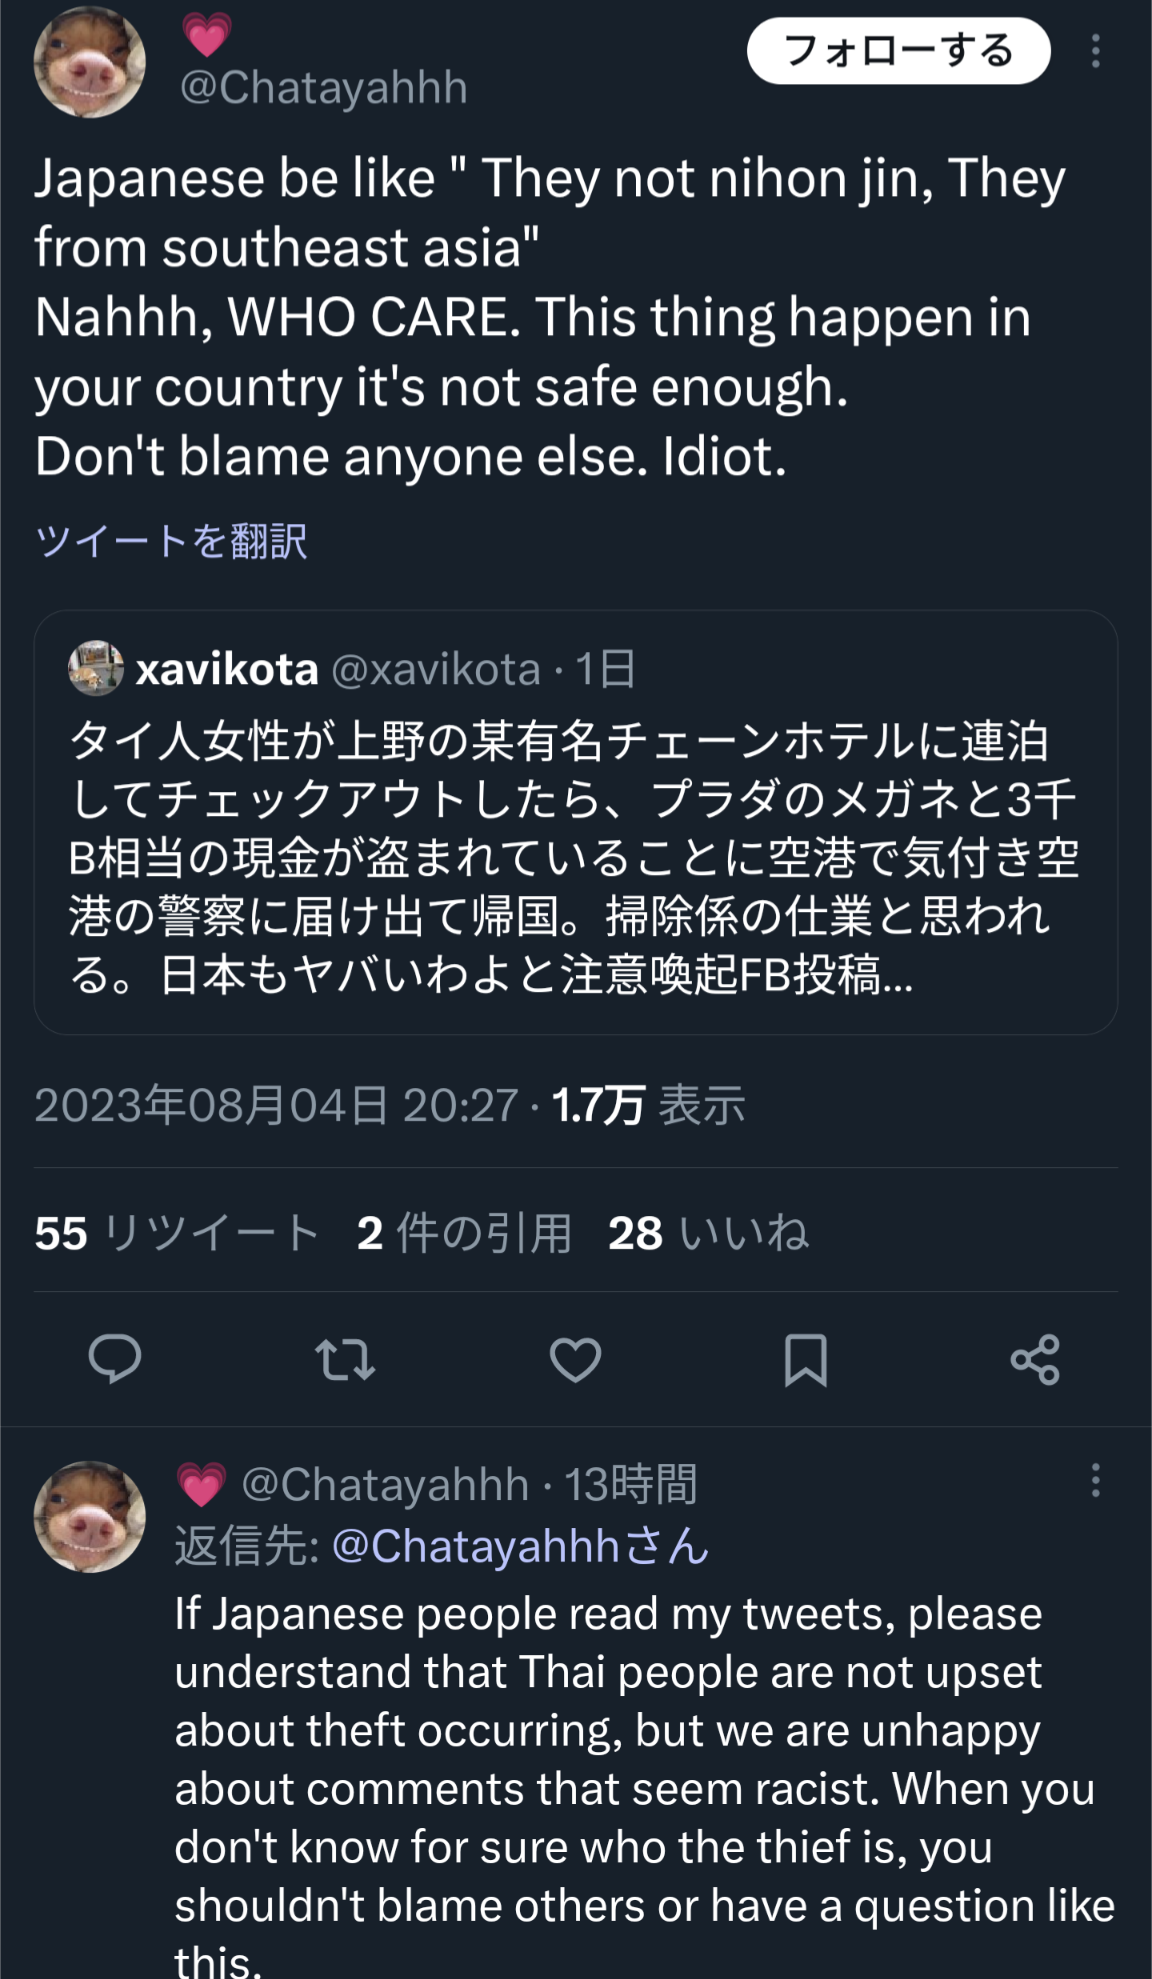Image resolution: width=1152 pixels, height=1979 pixels.
Task: View the 28 いいね likes list
Action: (708, 1233)
